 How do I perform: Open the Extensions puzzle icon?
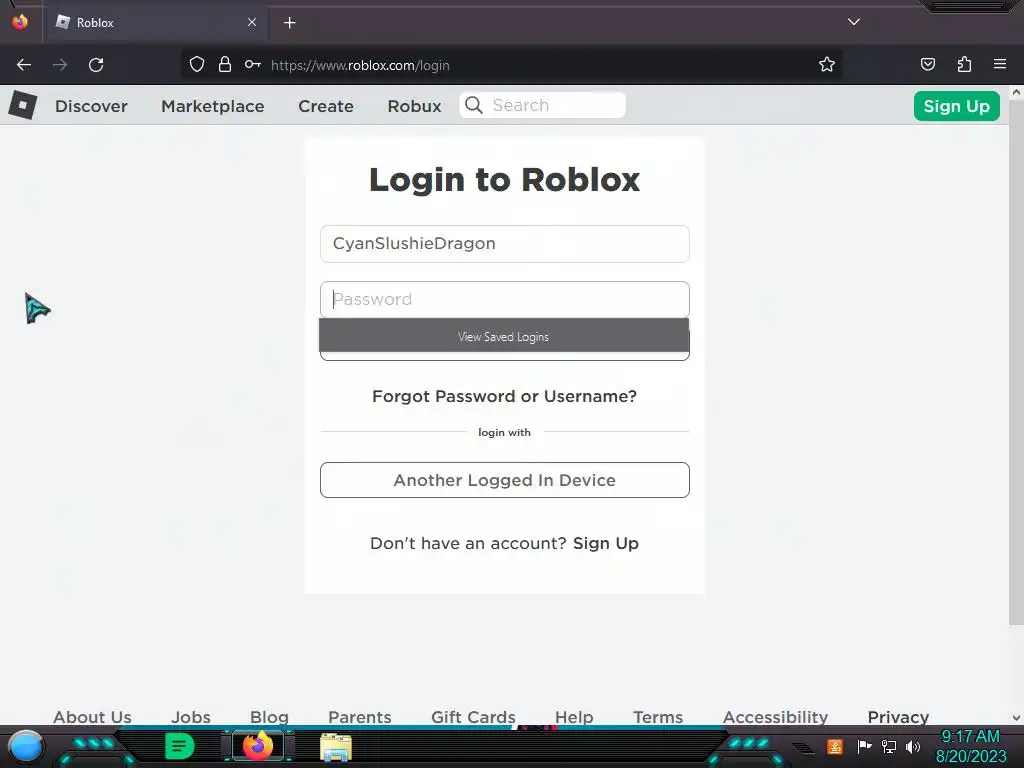964,64
